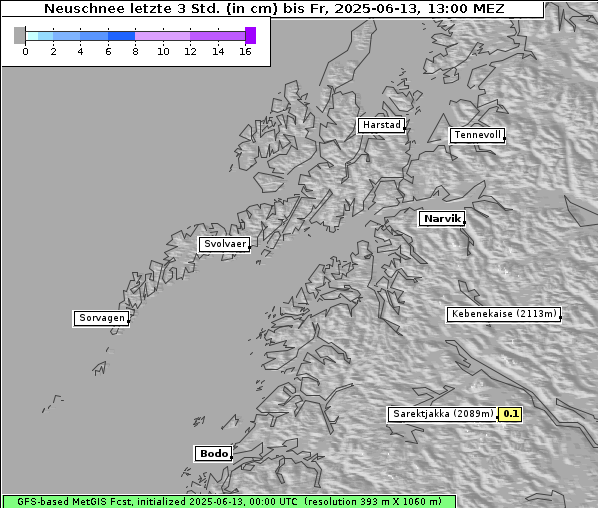Click the dark blue 6-8 legend segment
This screenshot has width=598, height=508.
pyautogui.click(x=122, y=36)
